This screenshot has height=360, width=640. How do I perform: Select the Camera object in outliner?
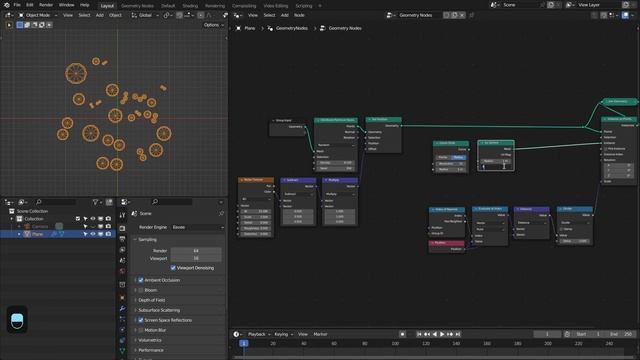40,227
